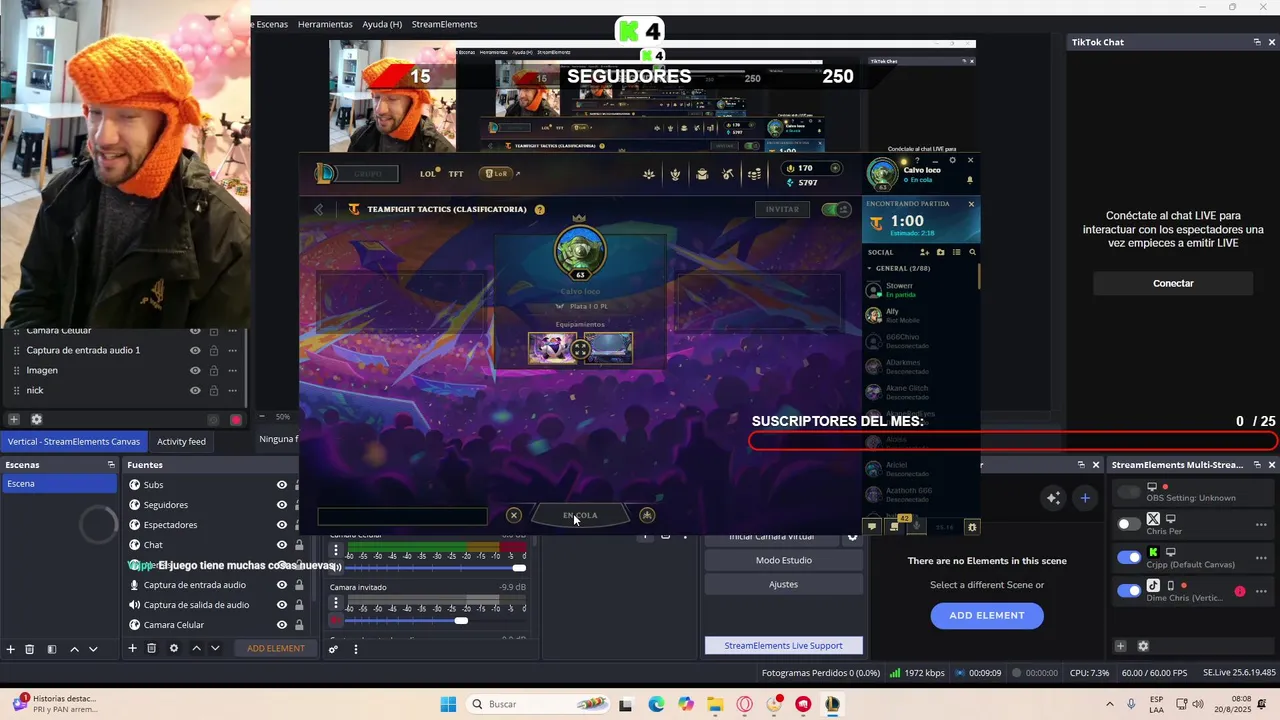This screenshot has width=1280, height=720.
Task: Hide the Captura de salida de audio source
Action: pyautogui.click(x=282, y=605)
